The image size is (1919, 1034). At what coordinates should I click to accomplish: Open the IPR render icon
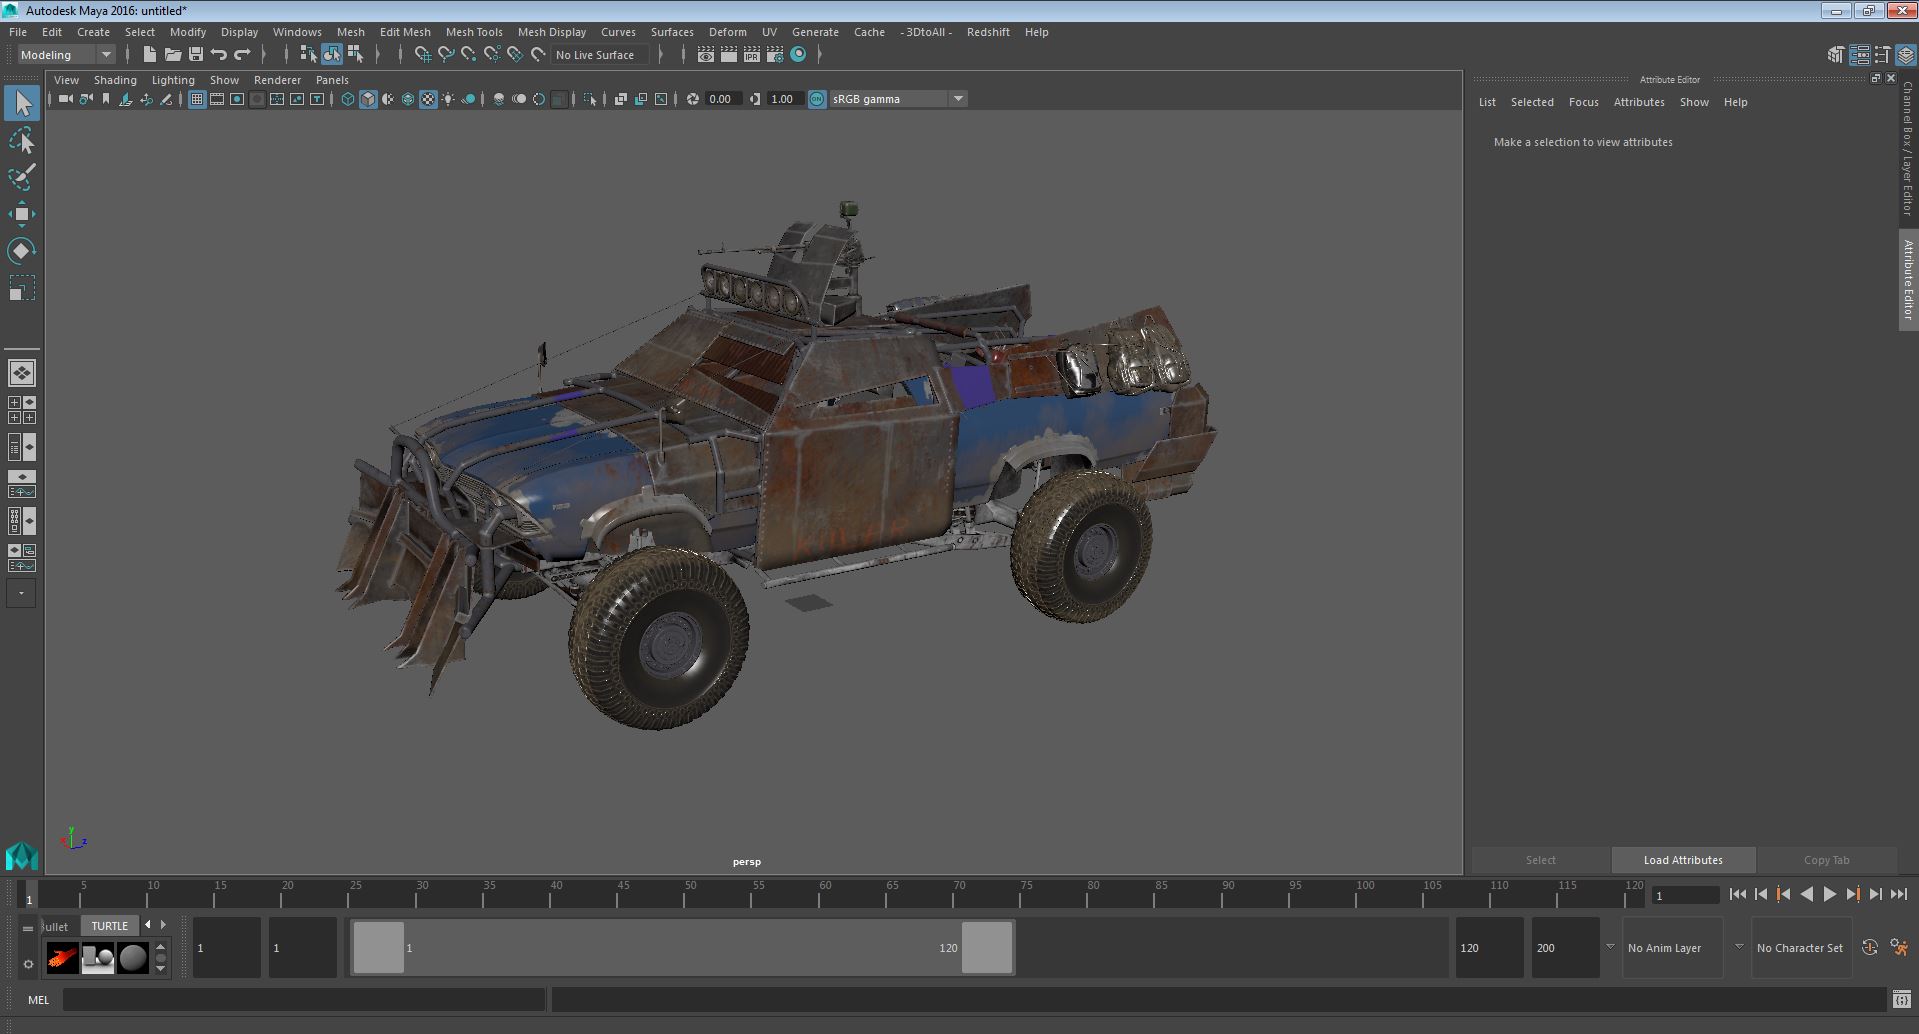pos(751,55)
